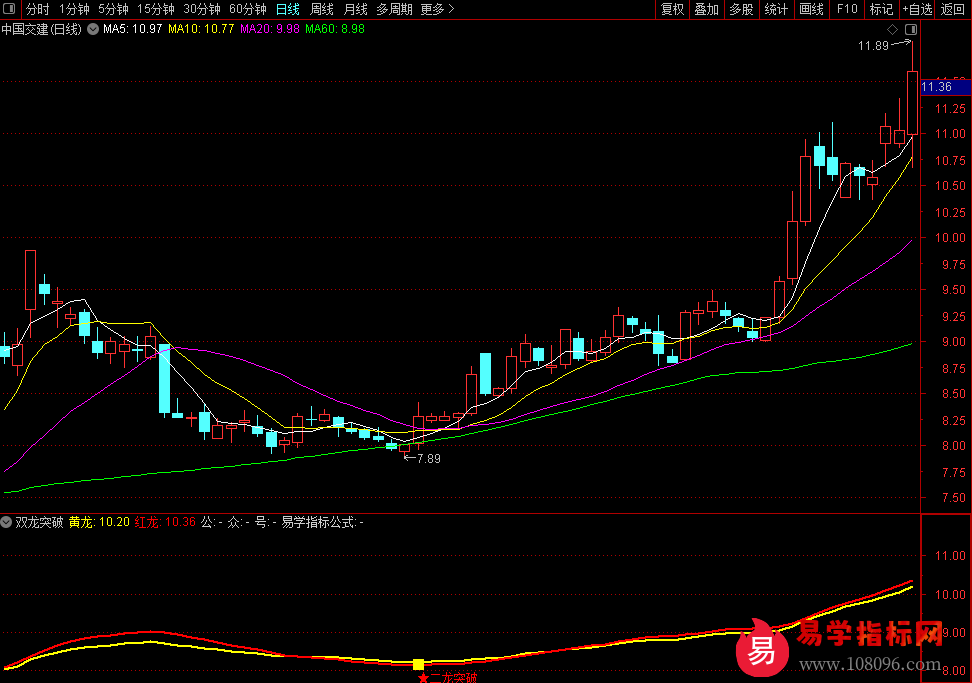Click the 11.36 current price tag
This screenshot has height=683, width=972.
click(x=945, y=87)
